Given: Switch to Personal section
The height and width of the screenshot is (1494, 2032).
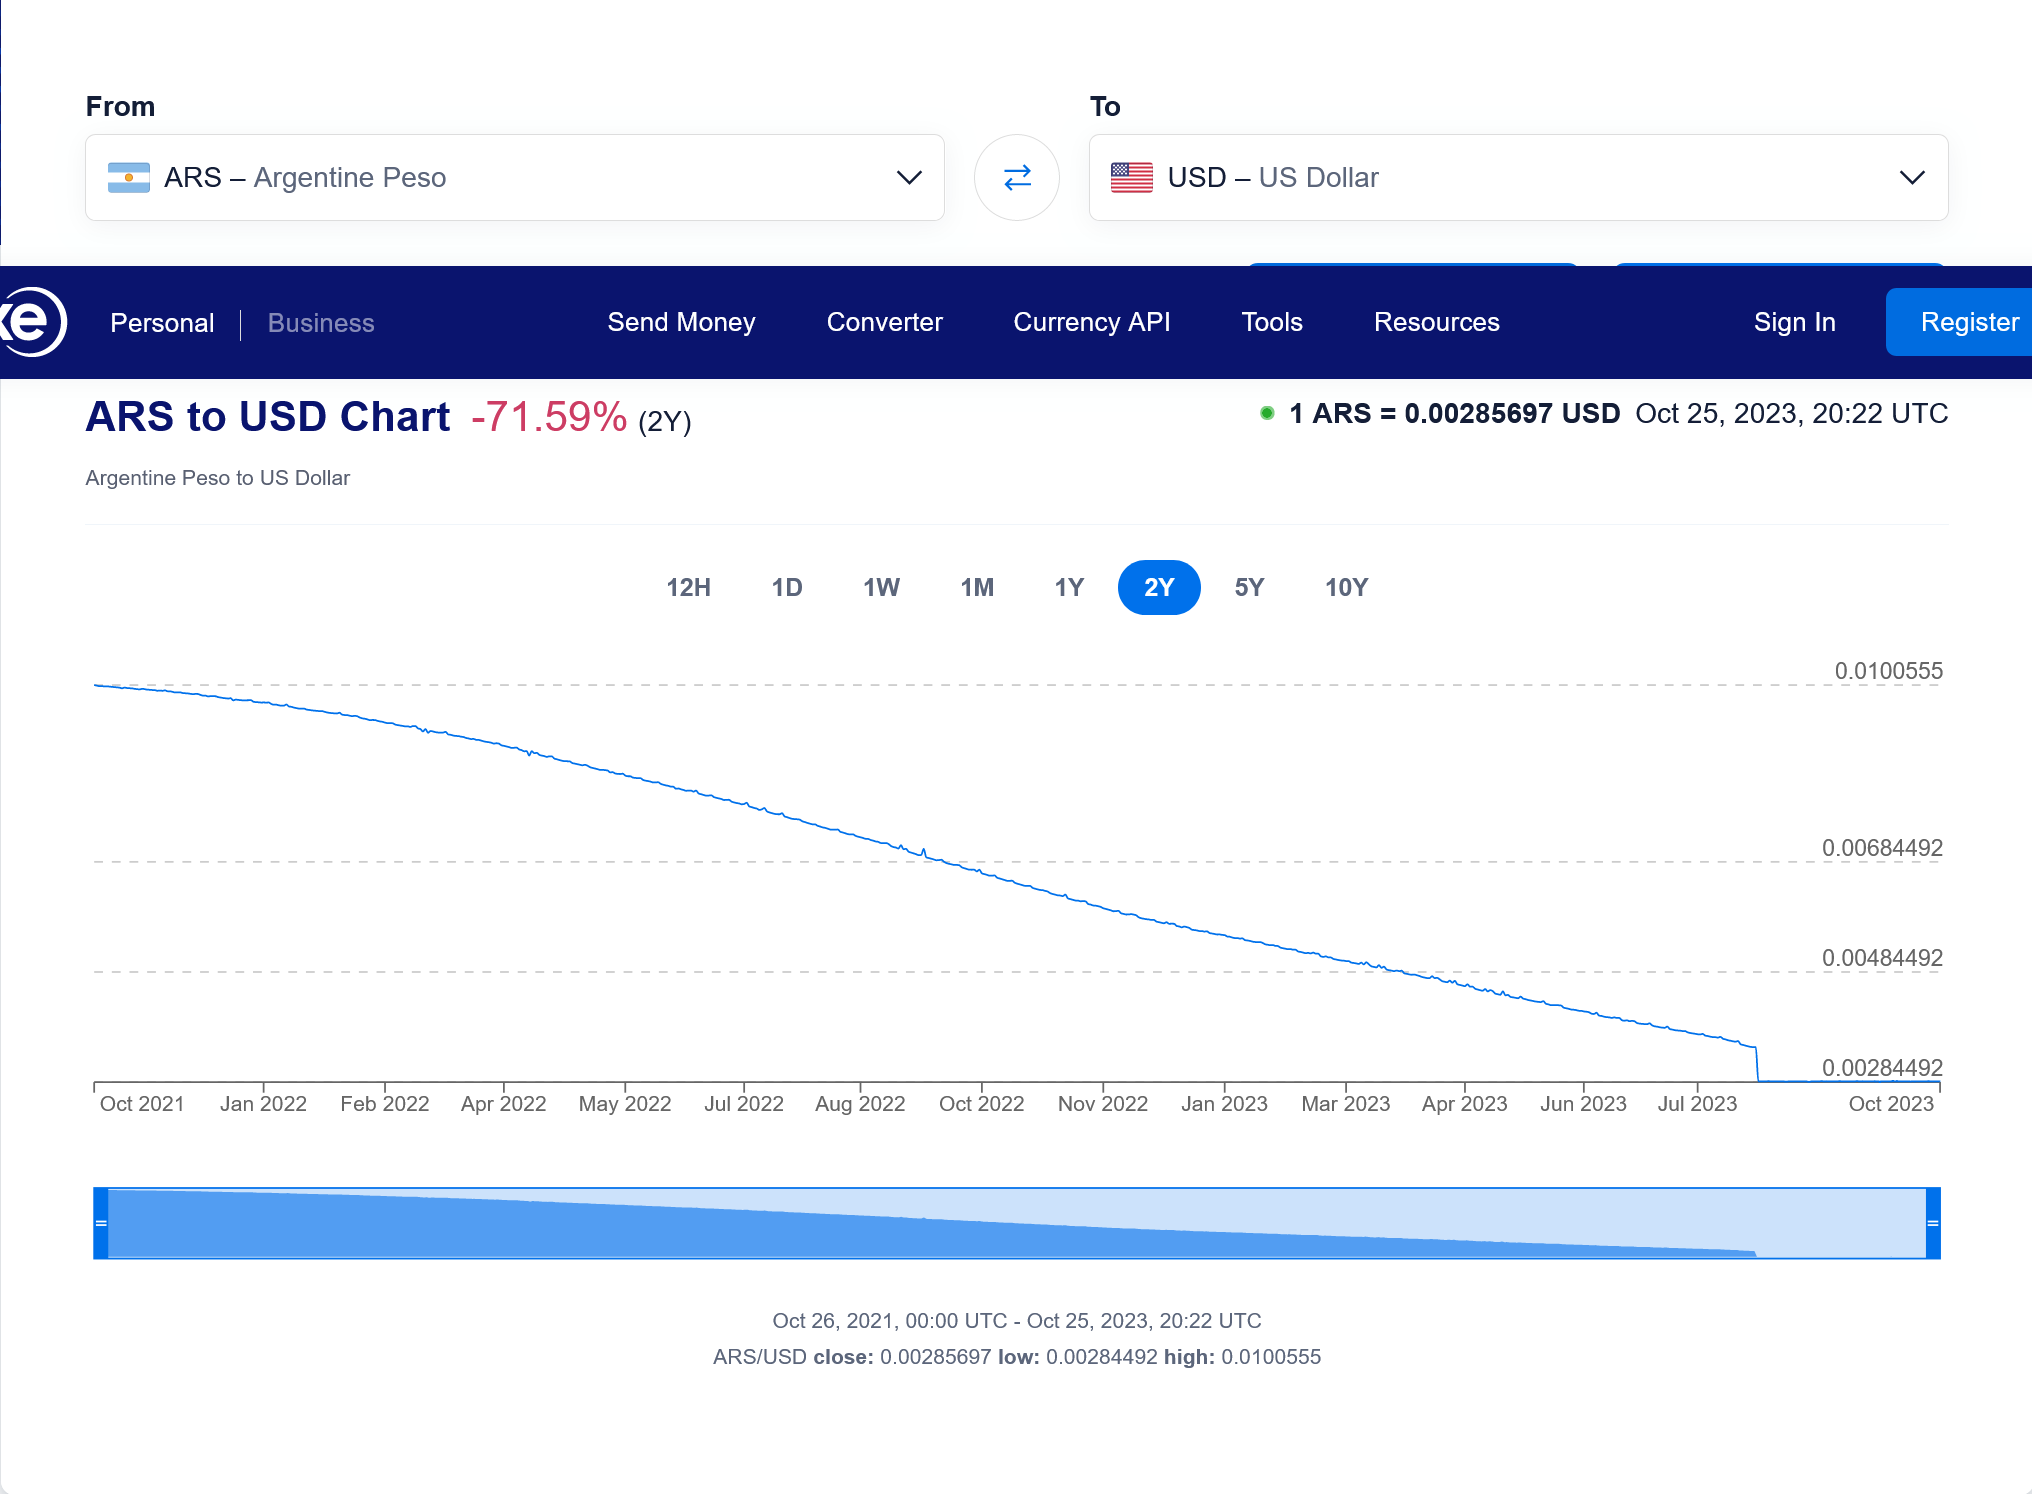Looking at the screenshot, I should click(162, 323).
